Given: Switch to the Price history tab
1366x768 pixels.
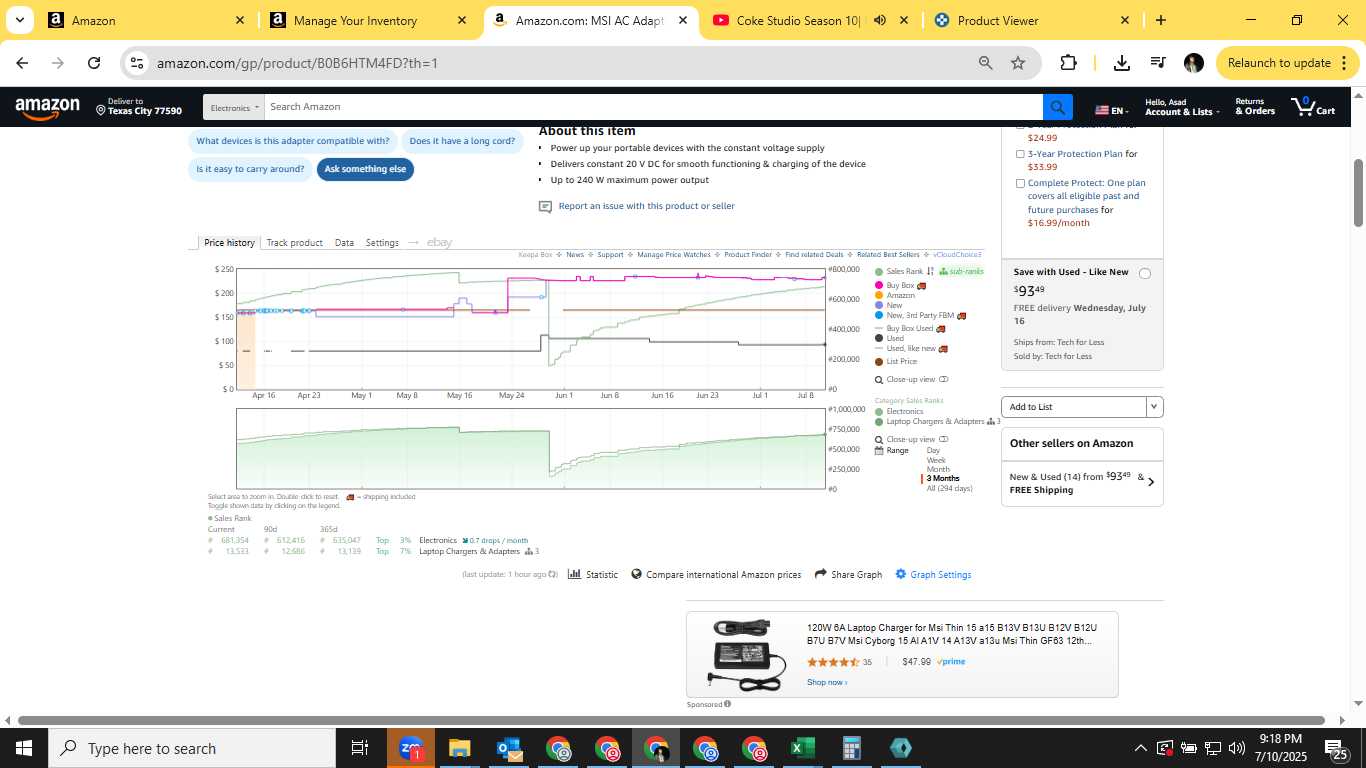Looking at the screenshot, I should [x=229, y=243].
